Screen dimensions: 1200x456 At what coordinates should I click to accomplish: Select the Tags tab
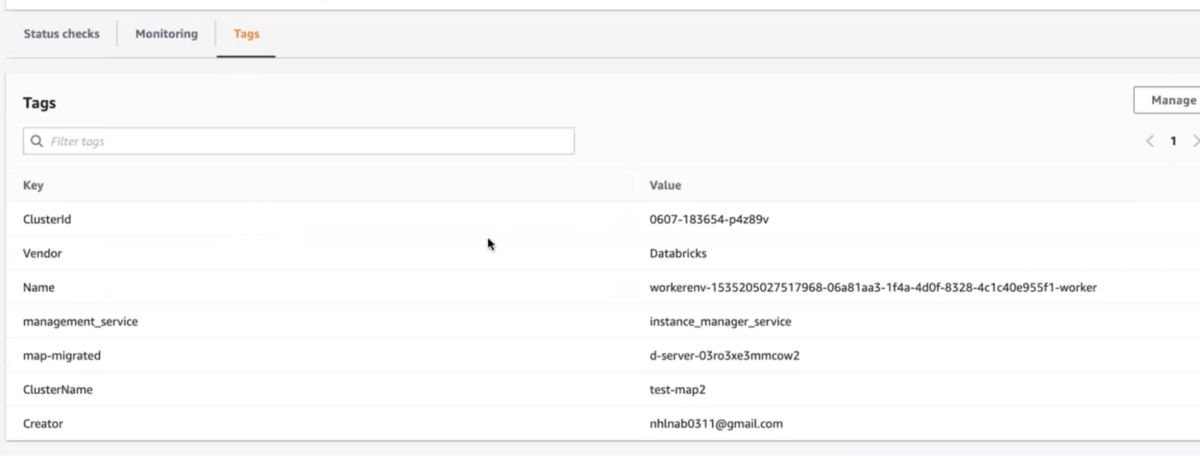tap(246, 34)
